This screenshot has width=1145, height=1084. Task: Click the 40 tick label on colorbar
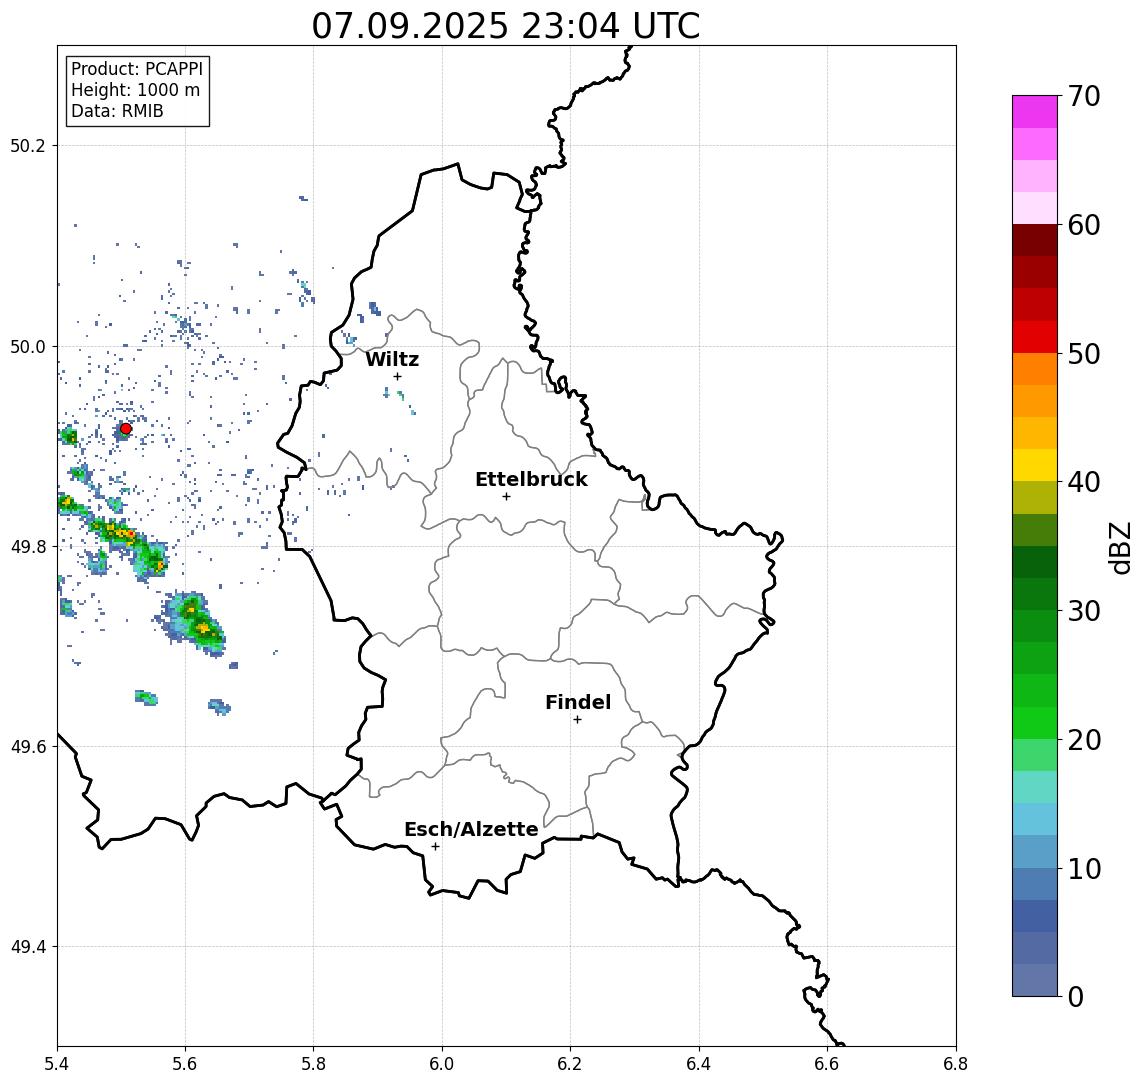[1084, 482]
